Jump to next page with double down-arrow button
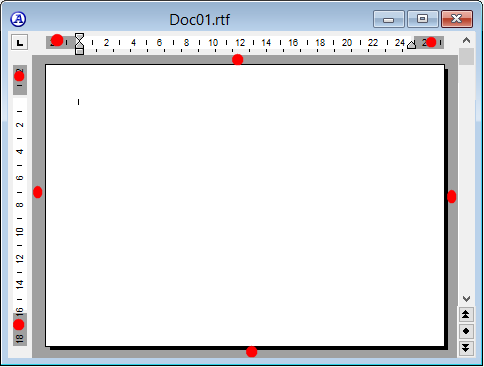 466,348
